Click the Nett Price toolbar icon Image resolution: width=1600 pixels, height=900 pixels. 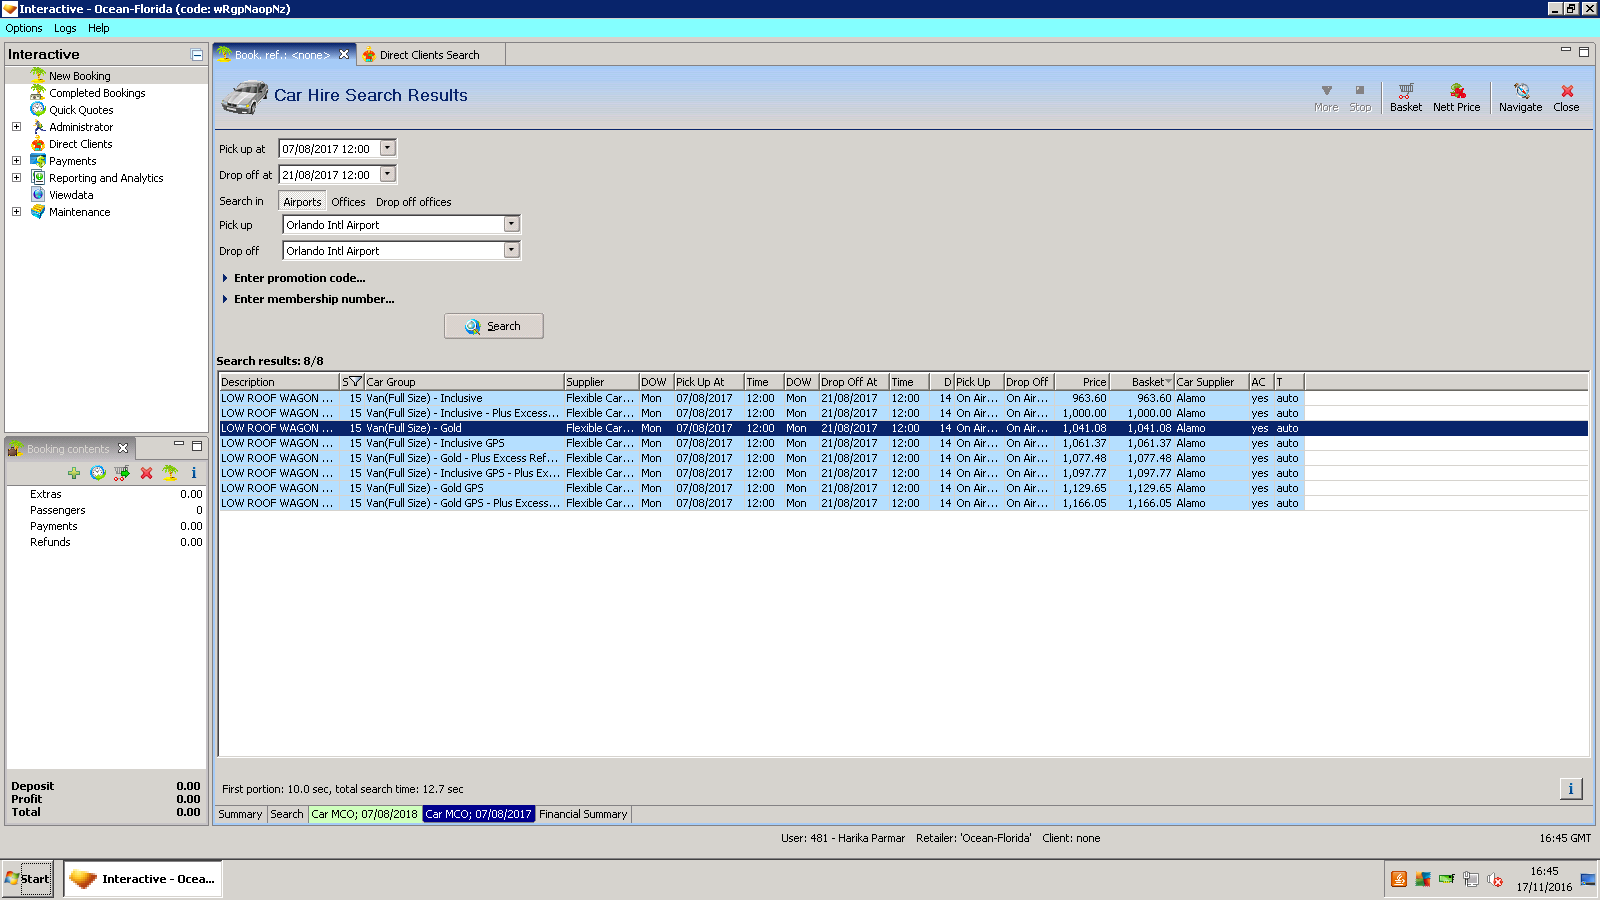[x=1456, y=97]
